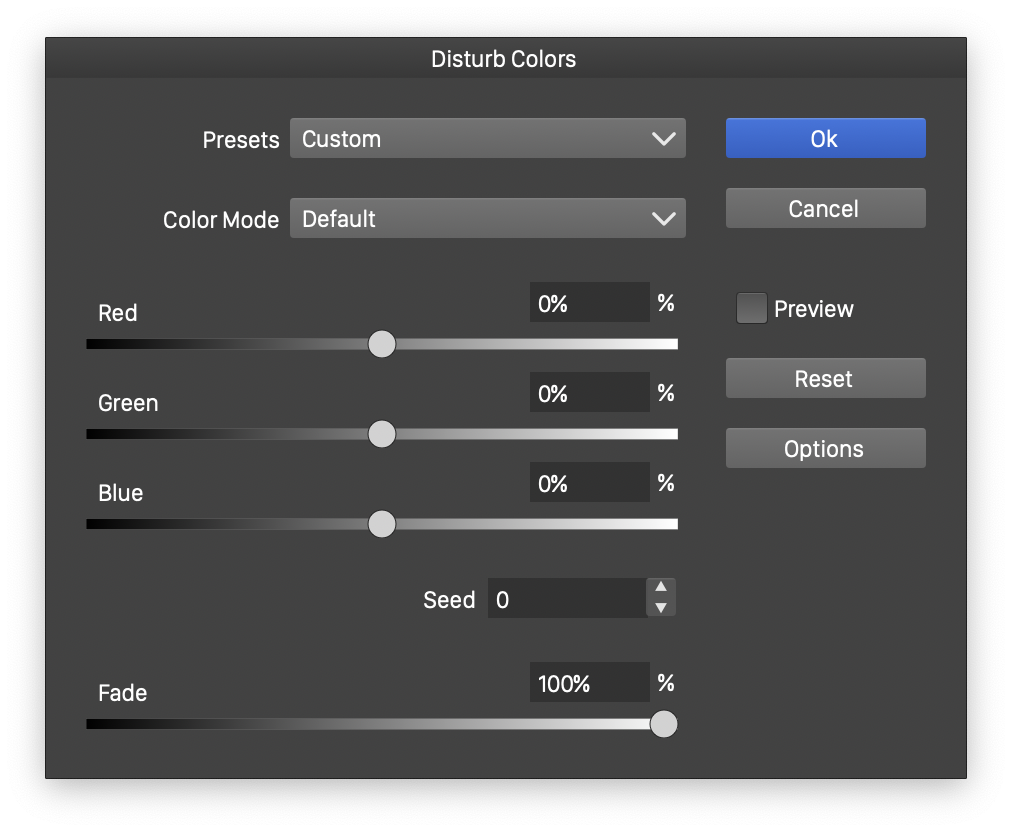The image size is (1012, 832).
Task: Click the Presets dropdown chevron arrow
Action: [x=663, y=138]
